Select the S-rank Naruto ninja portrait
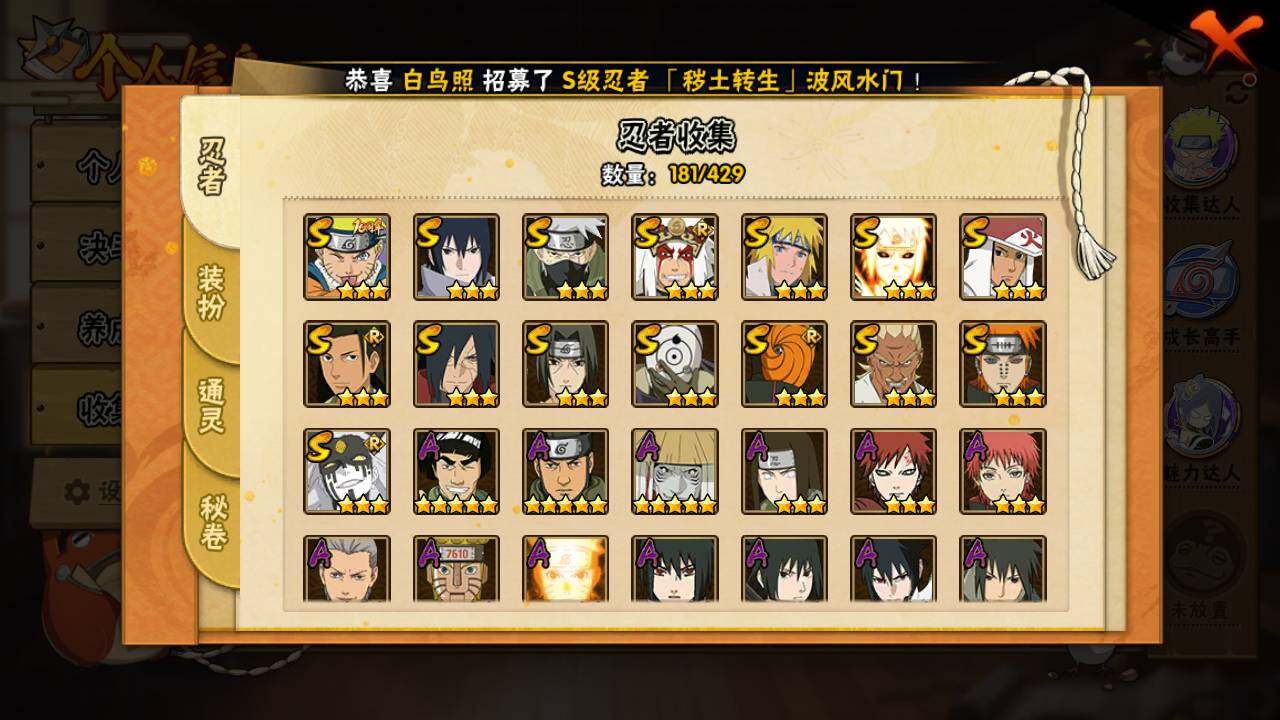1280x720 pixels. point(347,257)
